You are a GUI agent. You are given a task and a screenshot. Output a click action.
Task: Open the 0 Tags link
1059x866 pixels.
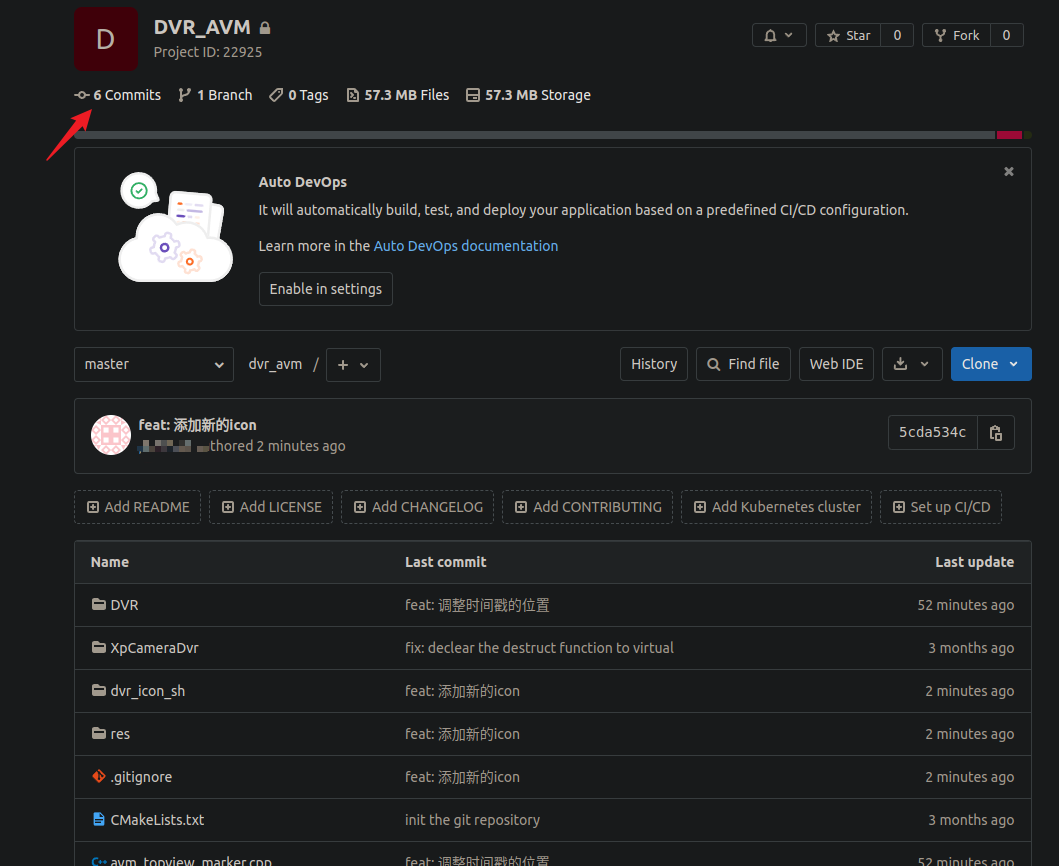[x=299, y=95]
